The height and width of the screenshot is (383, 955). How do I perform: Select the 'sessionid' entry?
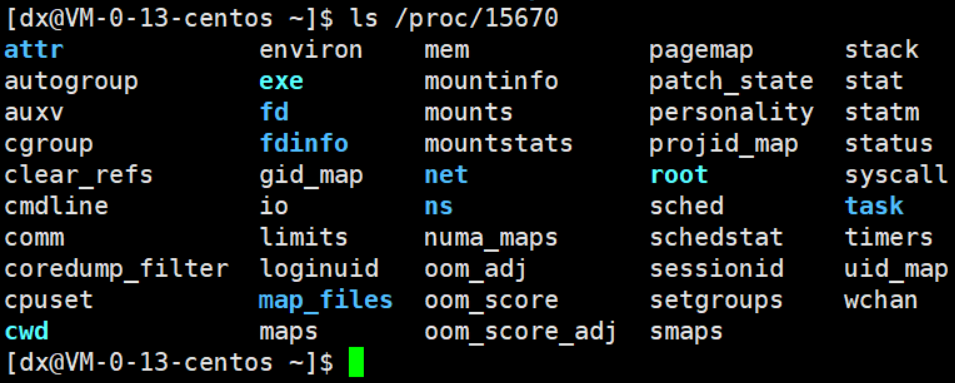click(x=716, y=270)
